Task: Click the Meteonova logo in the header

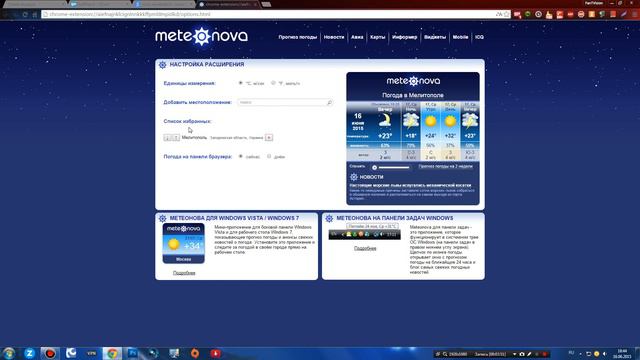Action: [201, 36]
